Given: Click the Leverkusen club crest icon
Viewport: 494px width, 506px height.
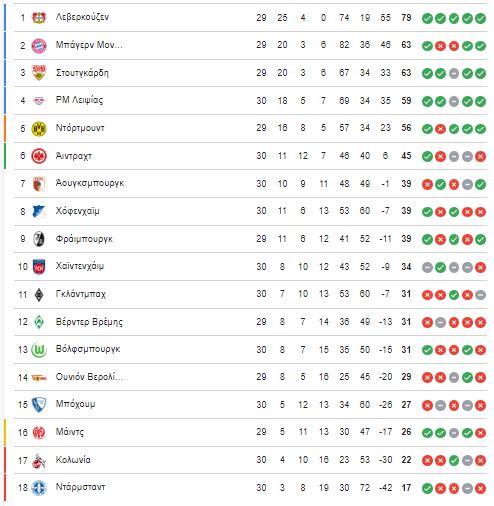Looking at the screenshot, I should point(39,17).
